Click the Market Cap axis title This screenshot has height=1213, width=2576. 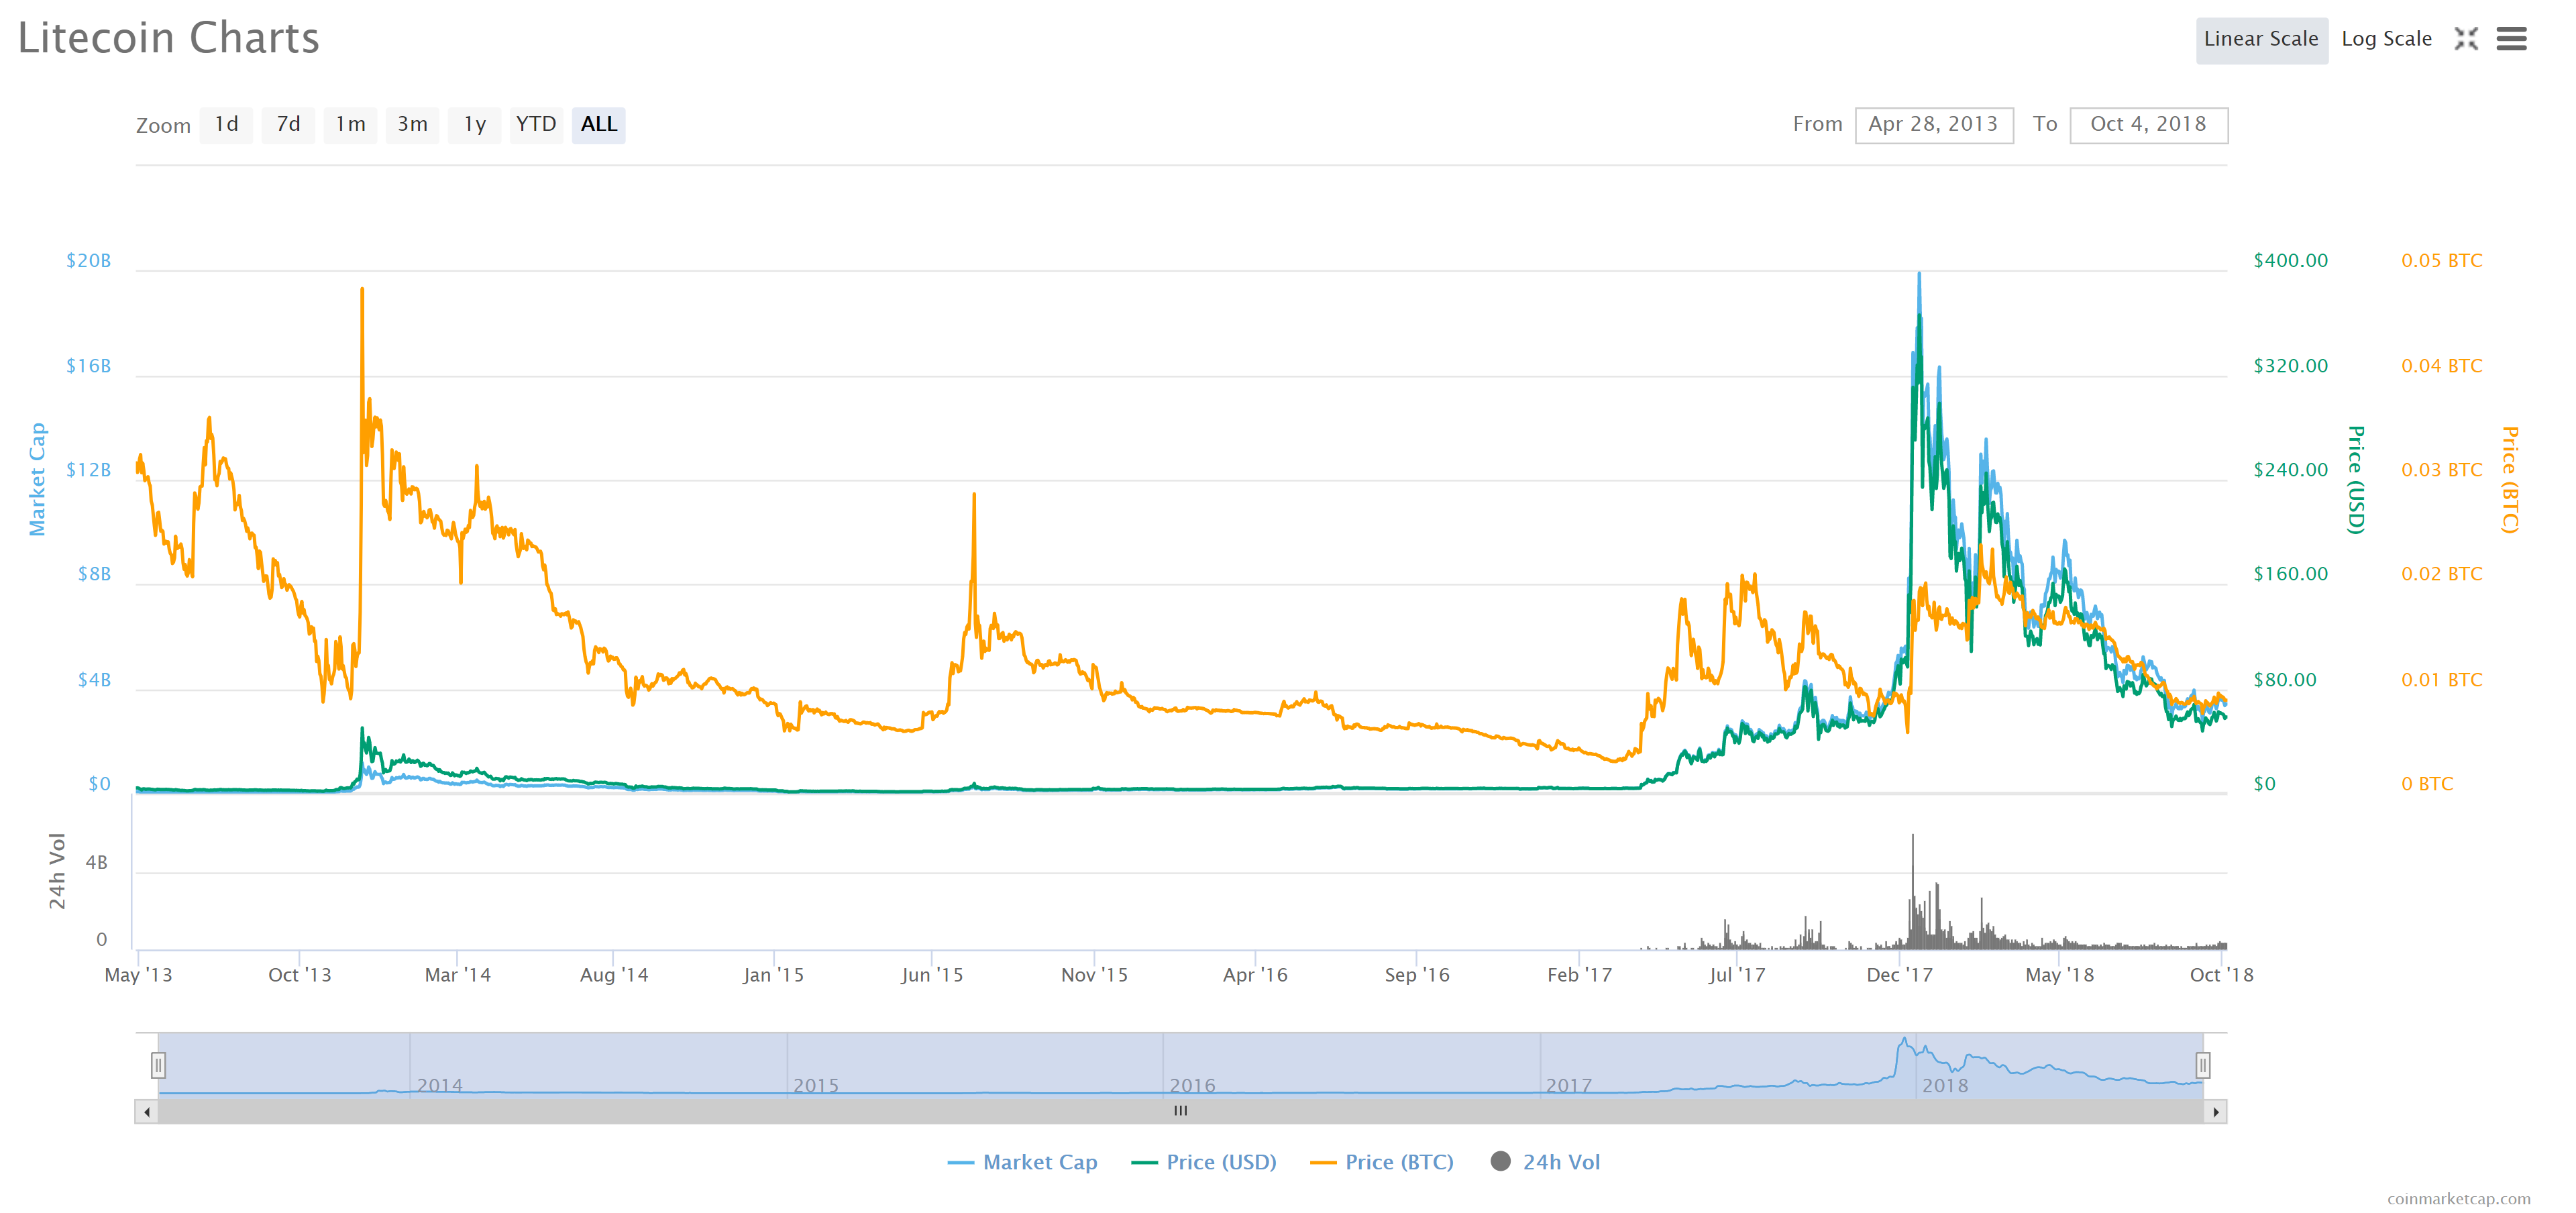[37, 479]
